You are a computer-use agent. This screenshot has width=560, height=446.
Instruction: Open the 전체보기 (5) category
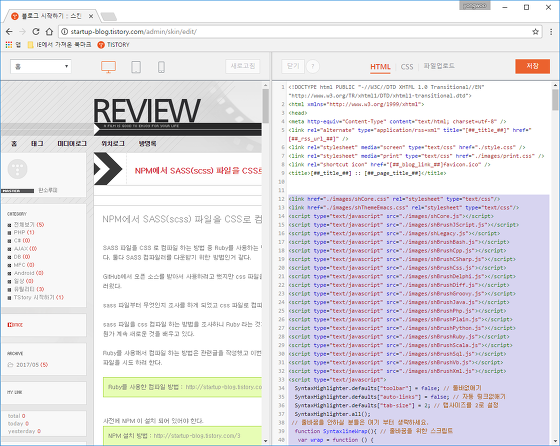click(x=29, y=225)
